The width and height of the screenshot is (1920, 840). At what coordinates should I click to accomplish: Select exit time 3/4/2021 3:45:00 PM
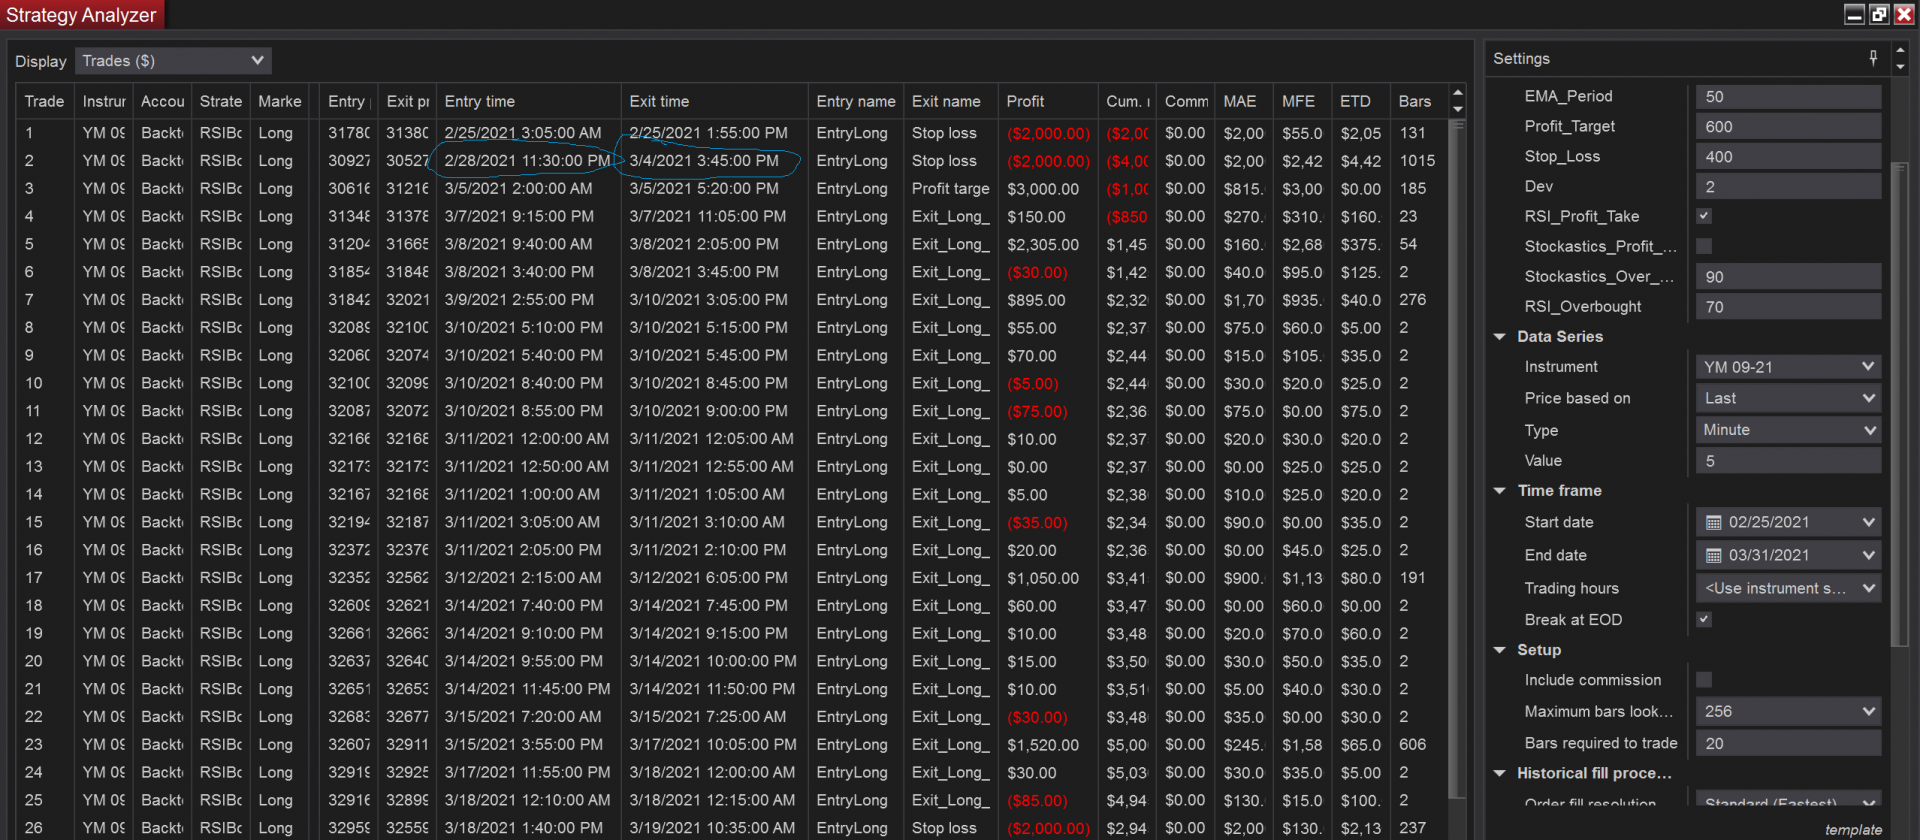714,160
